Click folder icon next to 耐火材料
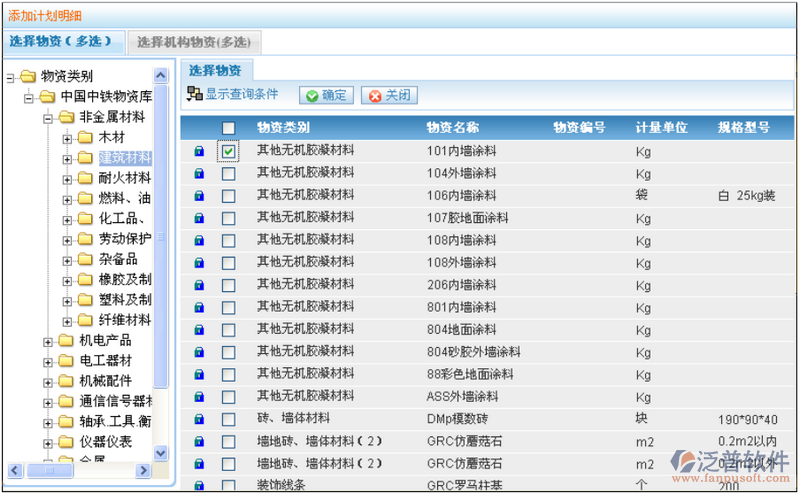Screen dimensions: 800x494 [x=85, y=178]
